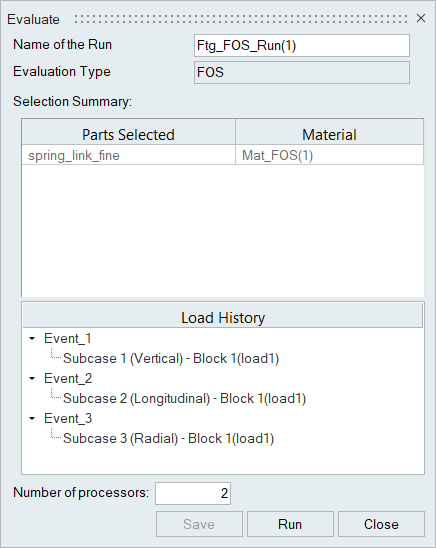This screenshot has height=548, width=436.
Task: Select Subcase 3 (Radial) row
Action: (168, 438)
